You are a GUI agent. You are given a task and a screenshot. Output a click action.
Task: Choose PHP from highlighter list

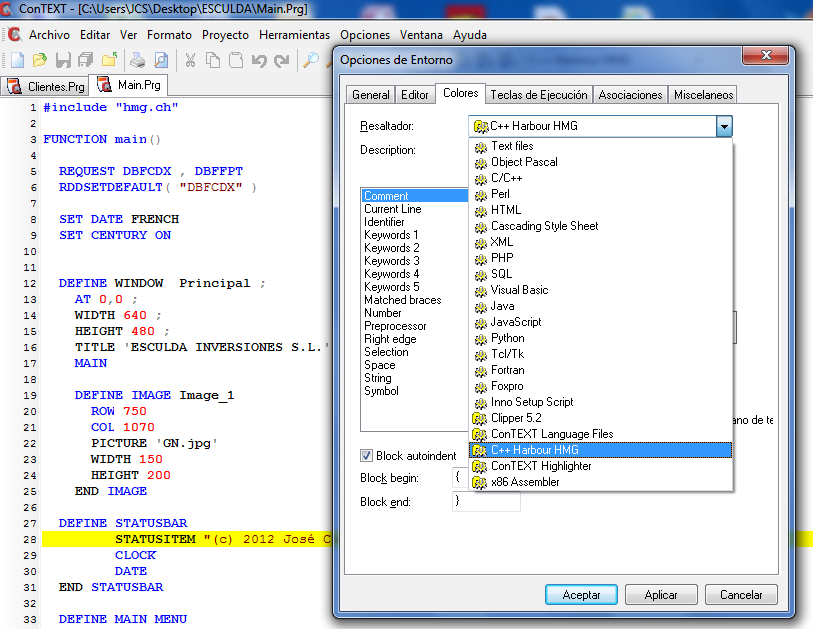(600, 258)
